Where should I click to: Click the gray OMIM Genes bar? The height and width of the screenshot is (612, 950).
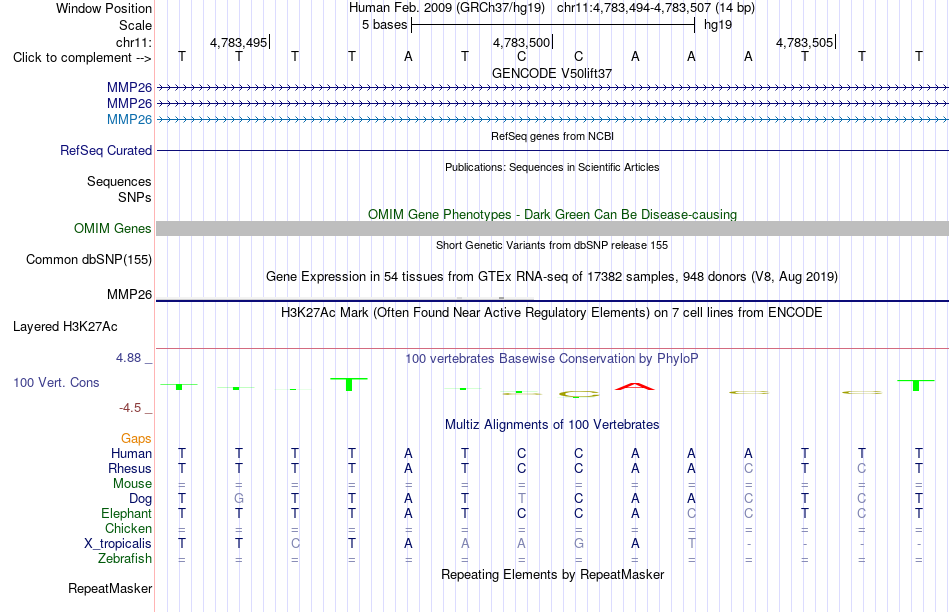pyautogui.click(x=553, y=228)
